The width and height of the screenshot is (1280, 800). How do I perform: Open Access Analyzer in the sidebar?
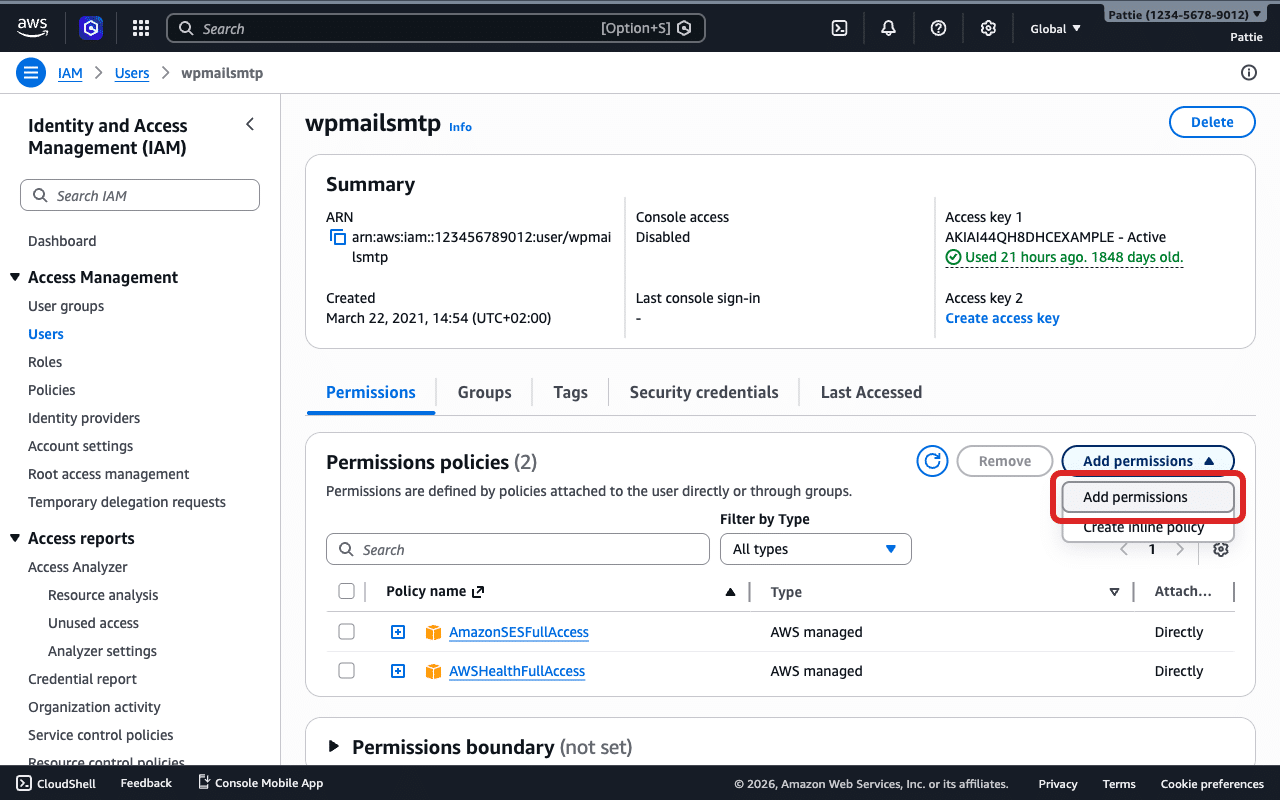(78, 567)
